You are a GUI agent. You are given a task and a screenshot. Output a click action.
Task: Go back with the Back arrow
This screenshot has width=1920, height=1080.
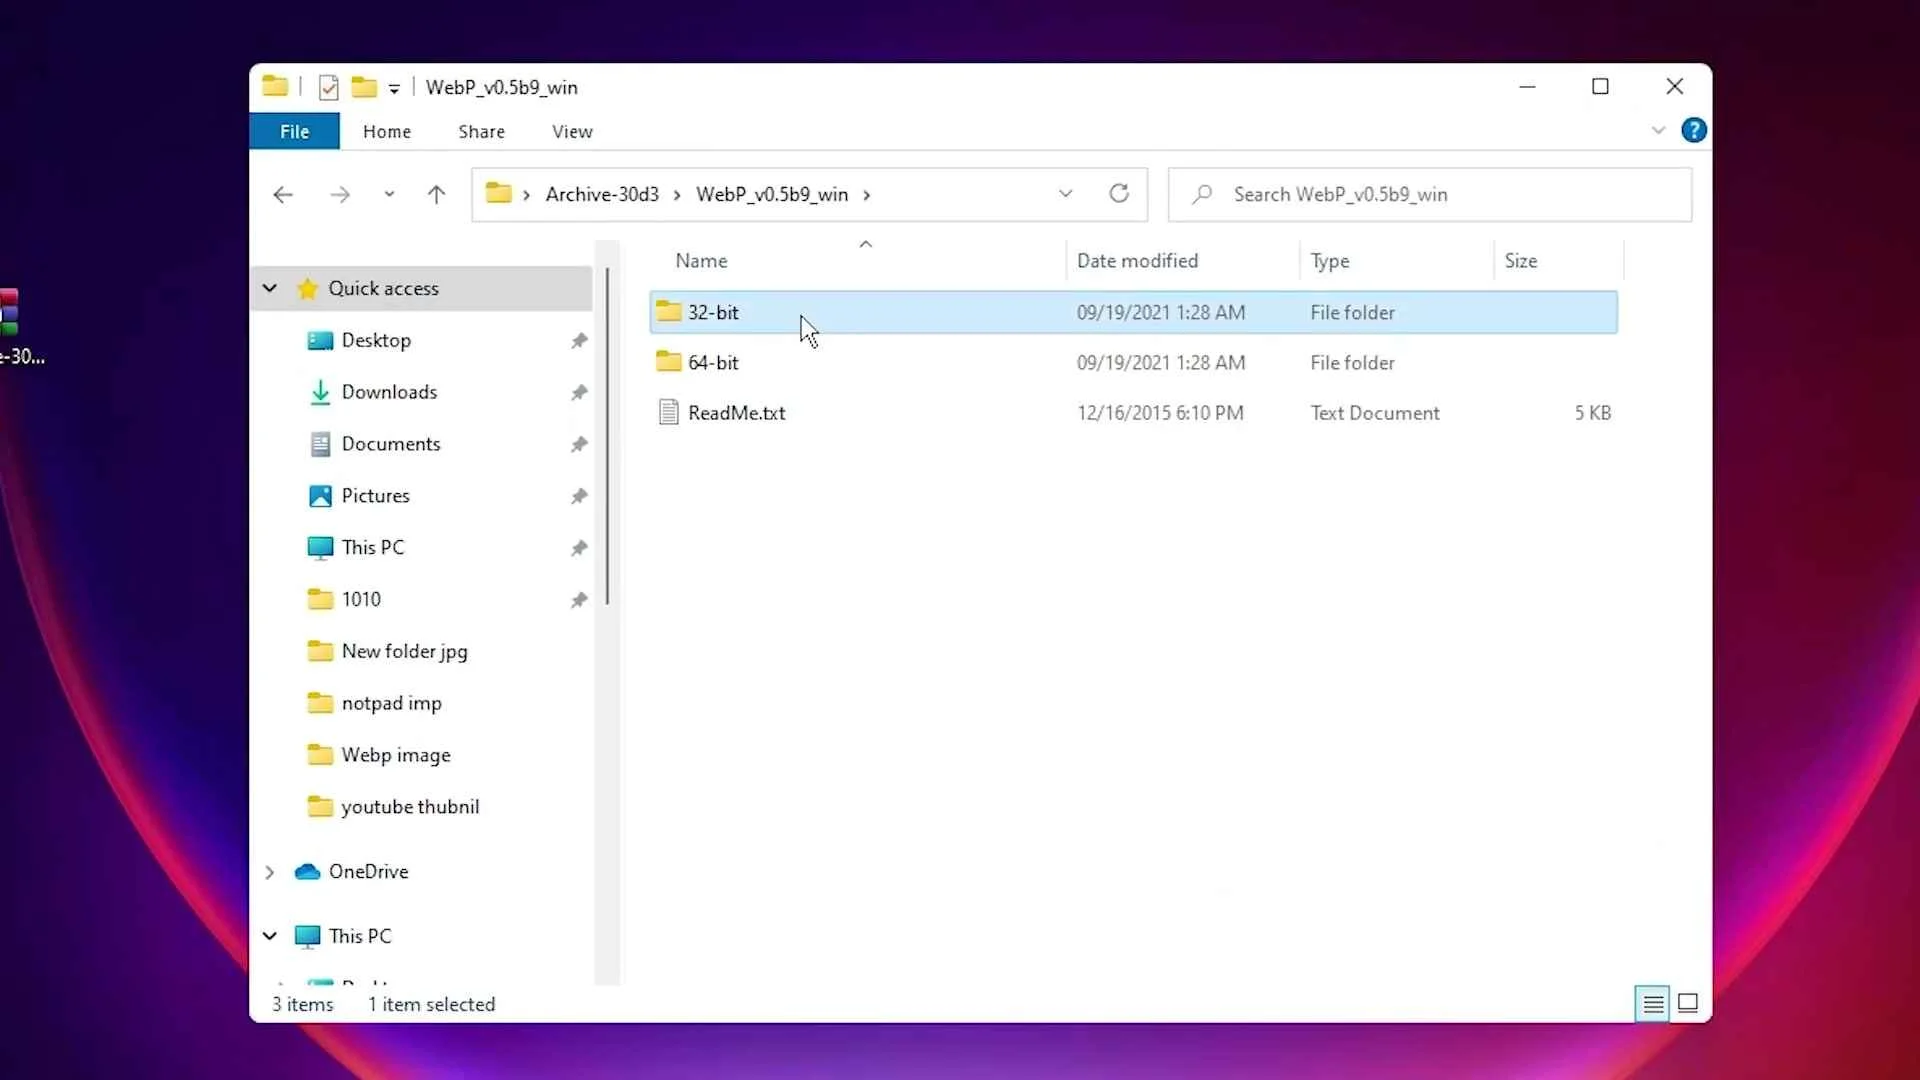coord(283,194)
